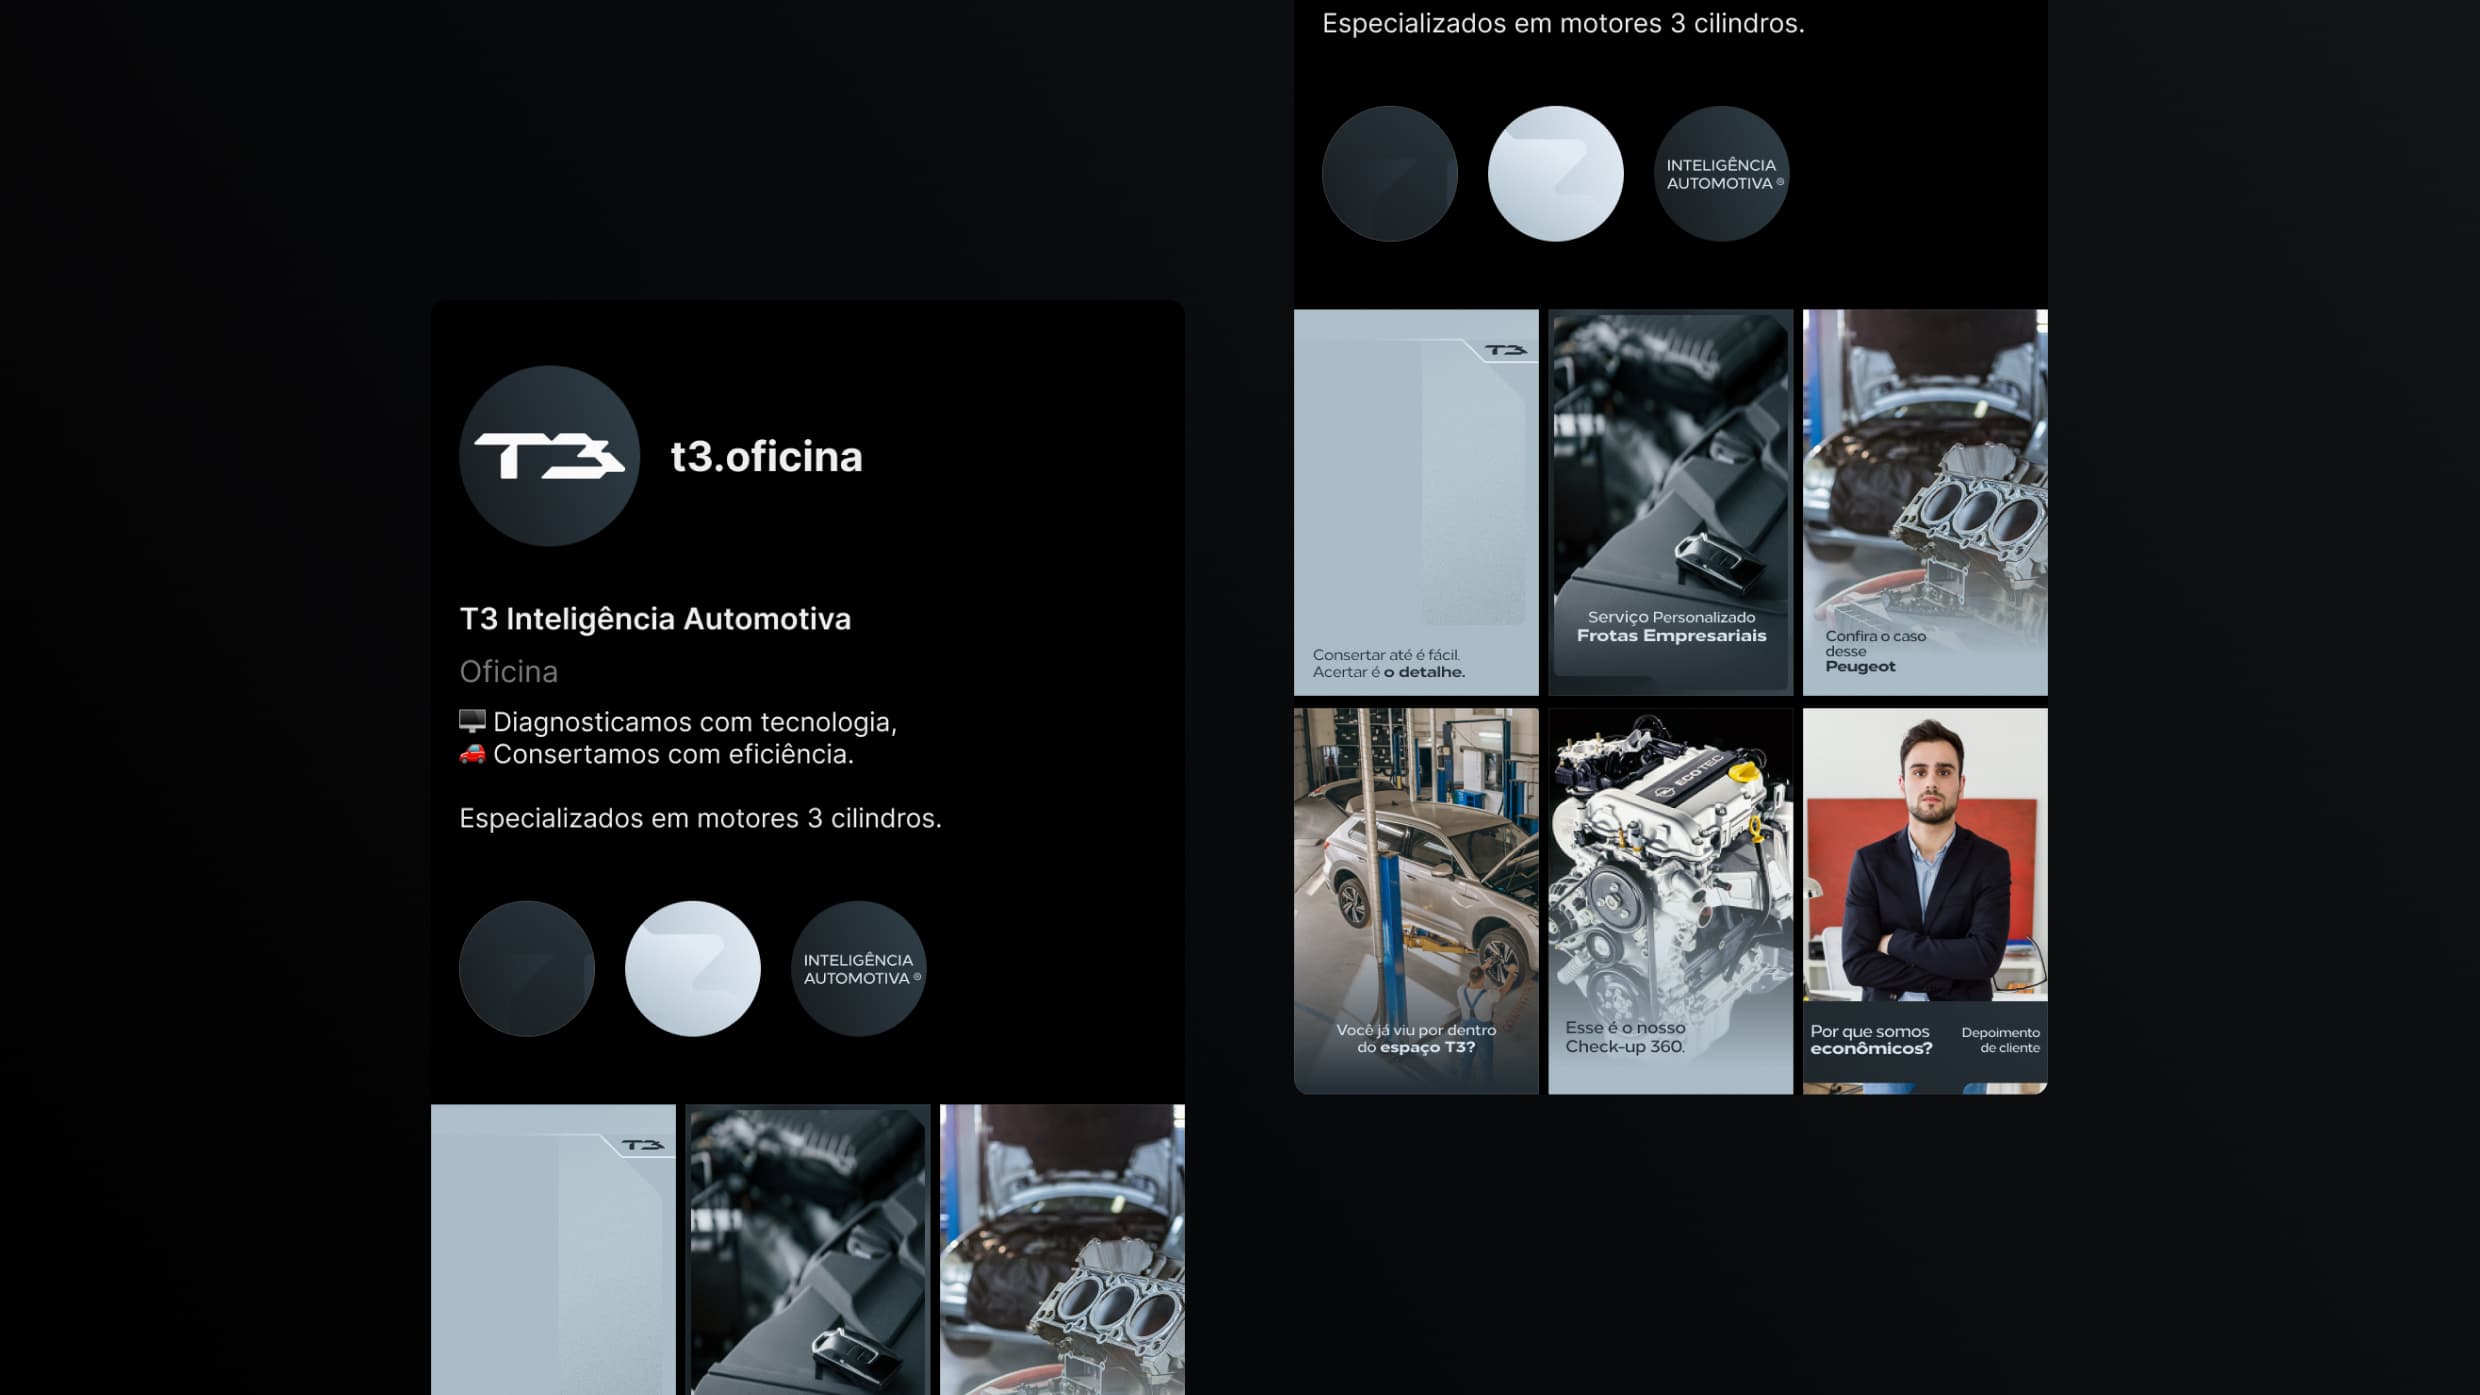
Task: Click the T3 logo profile picture
Action: coord(549,456)
